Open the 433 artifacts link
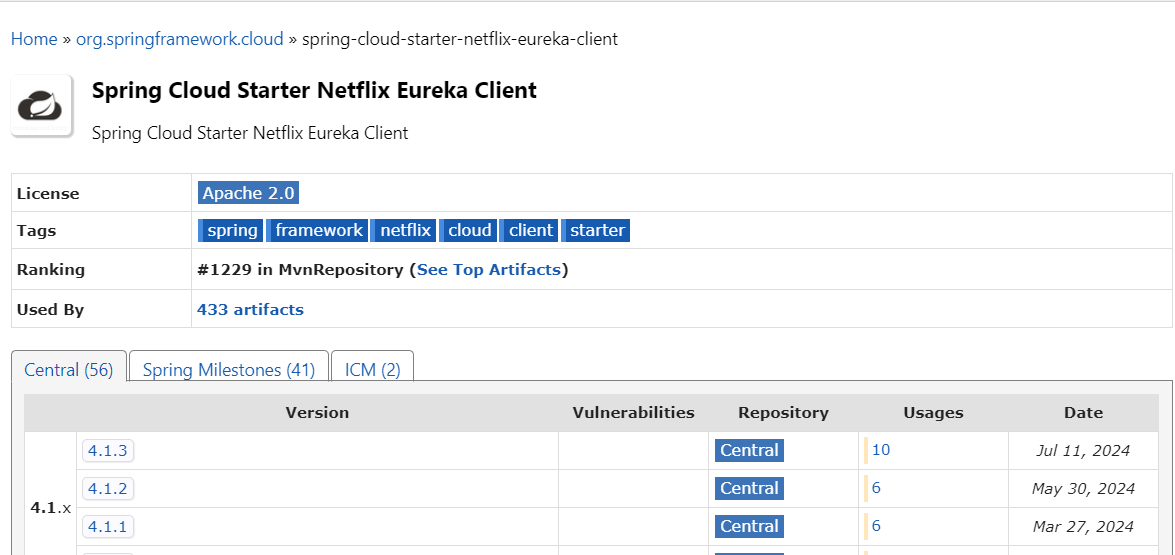Image resolution: width=1175 pixels, height=555 pixels. pos(250,309)
